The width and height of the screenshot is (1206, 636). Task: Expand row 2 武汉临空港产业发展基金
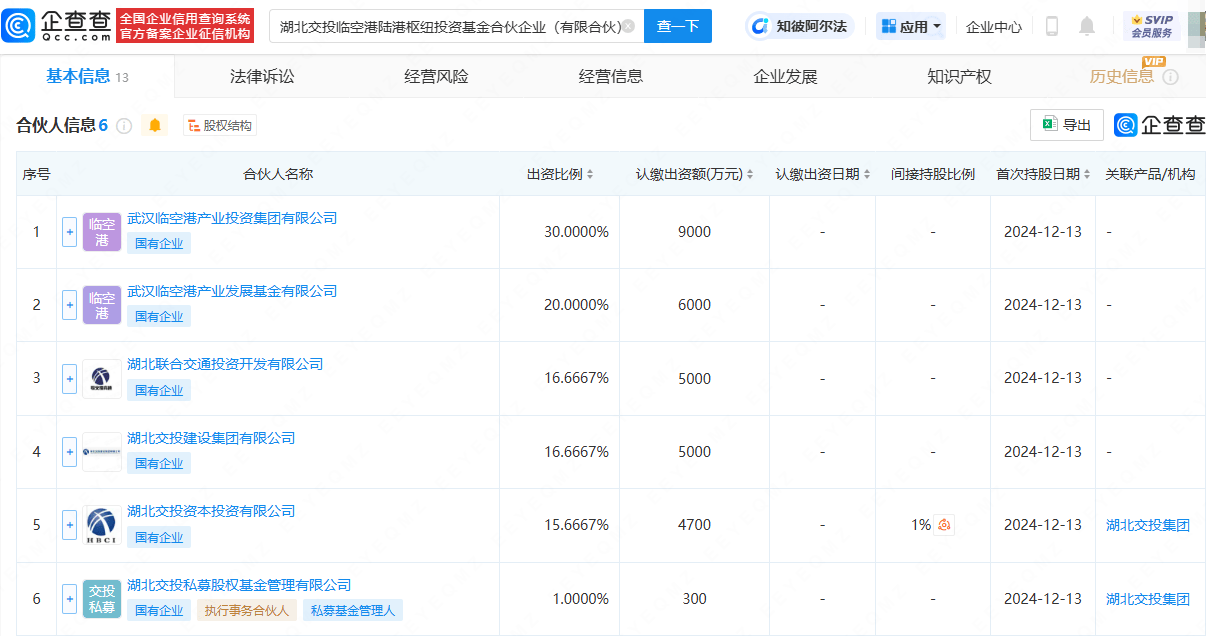point(69,305)
